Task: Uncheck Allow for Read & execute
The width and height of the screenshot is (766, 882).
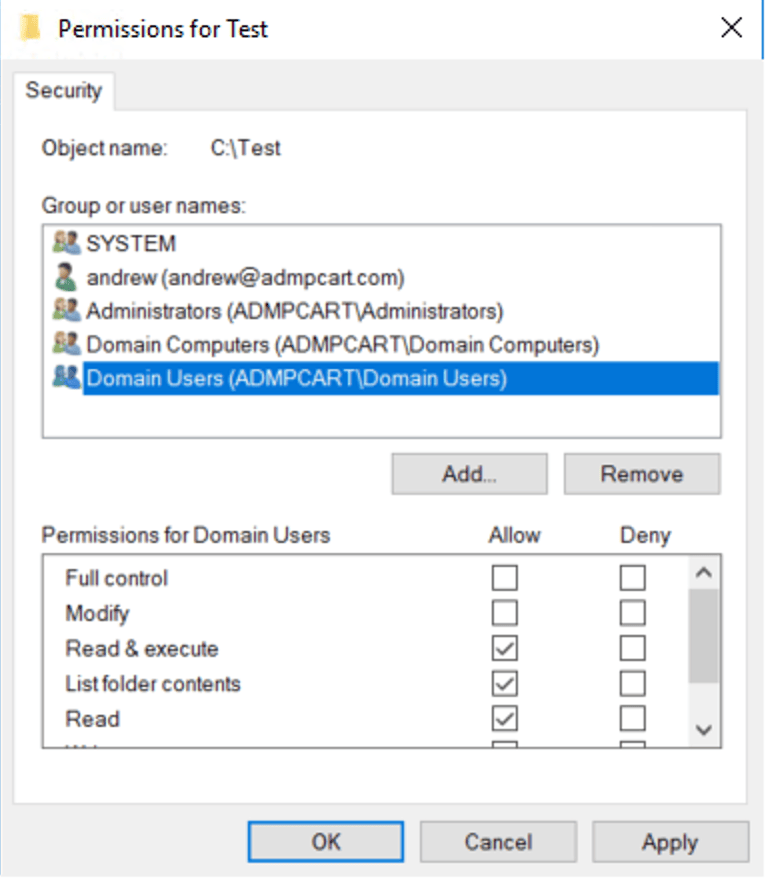Action: pyautogui.click(x=505, y=648)
